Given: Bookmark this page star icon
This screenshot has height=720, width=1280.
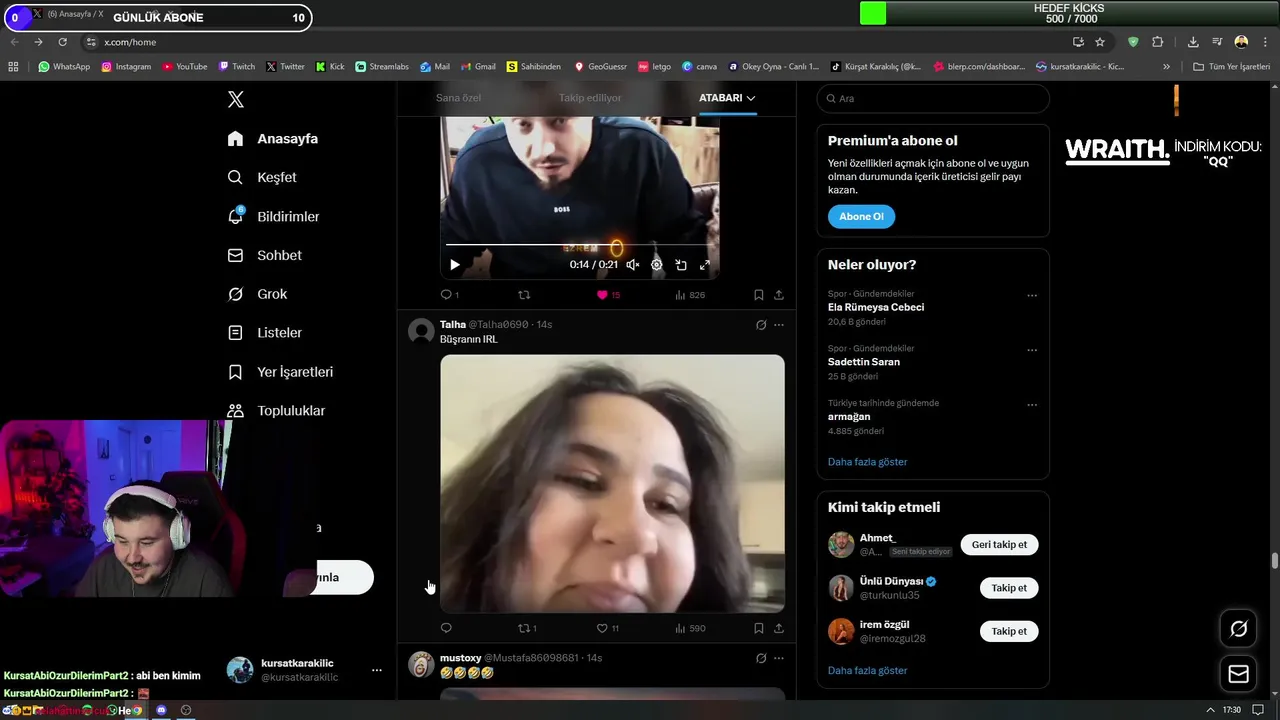Looking at the screenshot, I should pyautogui.click(x=1100, y=42).
